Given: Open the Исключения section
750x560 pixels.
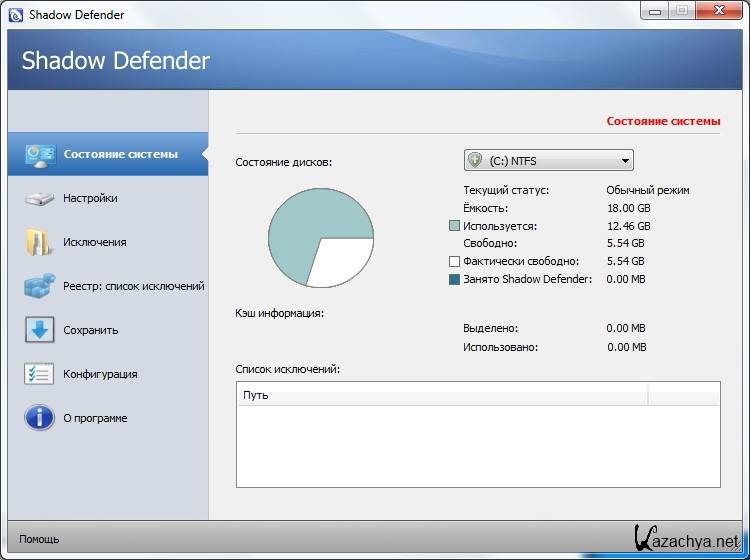Looking at the screenshot, I should pos(94,242).
